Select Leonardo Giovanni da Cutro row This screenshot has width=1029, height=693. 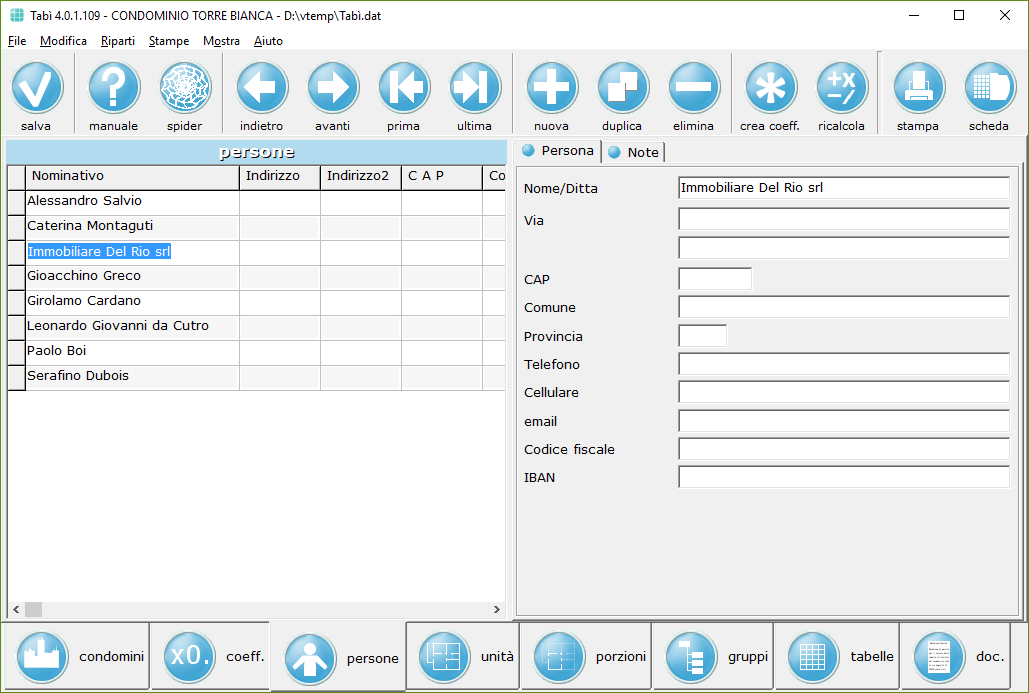[x=118, y=326]
